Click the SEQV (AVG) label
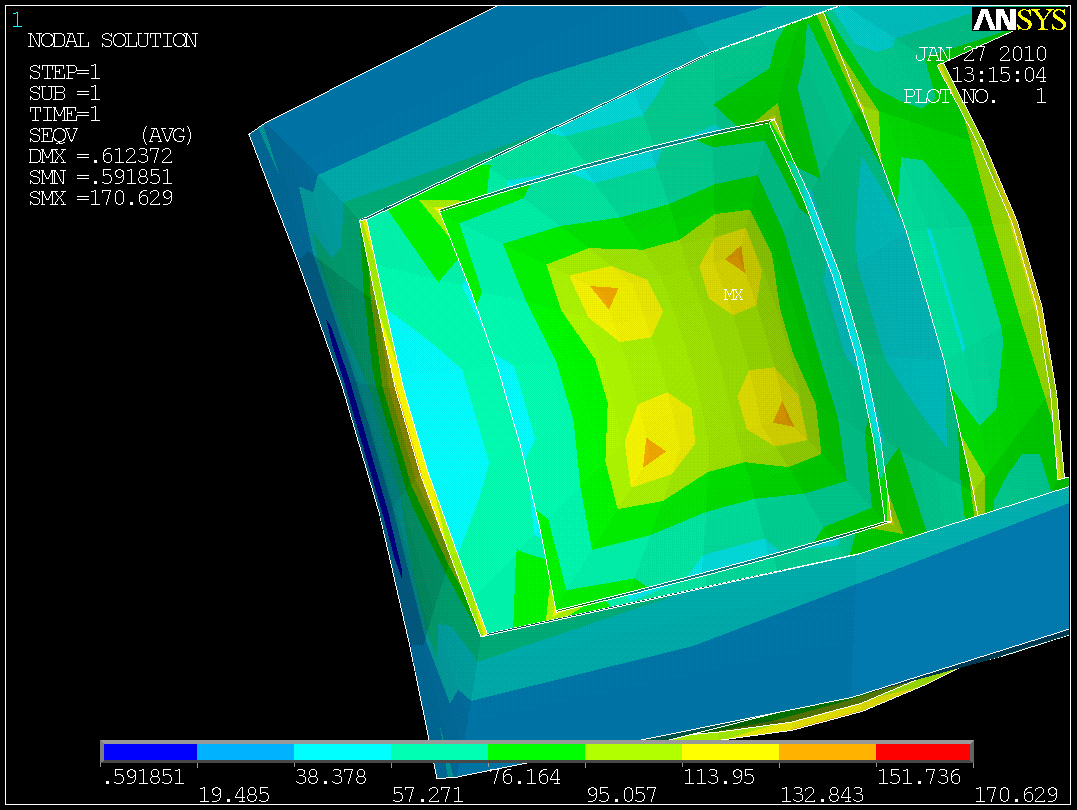 (111, 135)
